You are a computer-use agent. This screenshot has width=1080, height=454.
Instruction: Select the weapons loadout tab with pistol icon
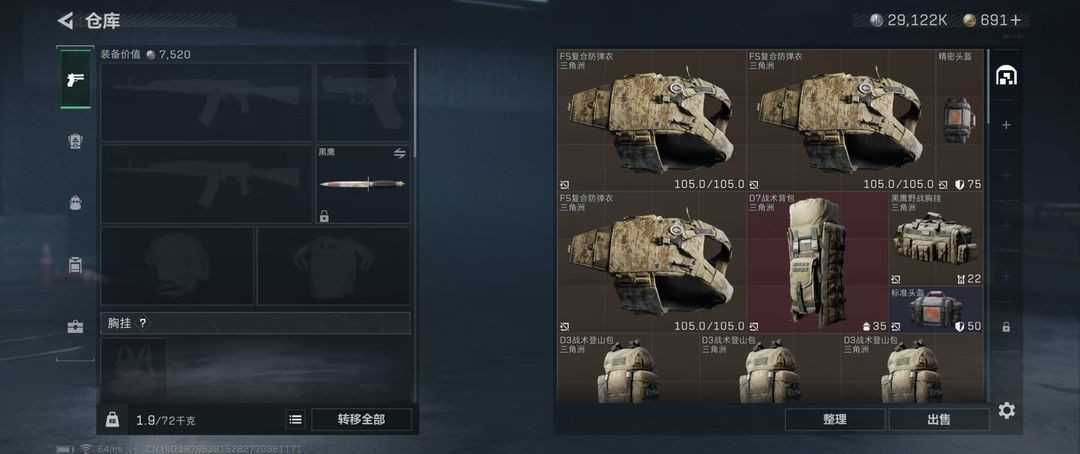point(75,79)
